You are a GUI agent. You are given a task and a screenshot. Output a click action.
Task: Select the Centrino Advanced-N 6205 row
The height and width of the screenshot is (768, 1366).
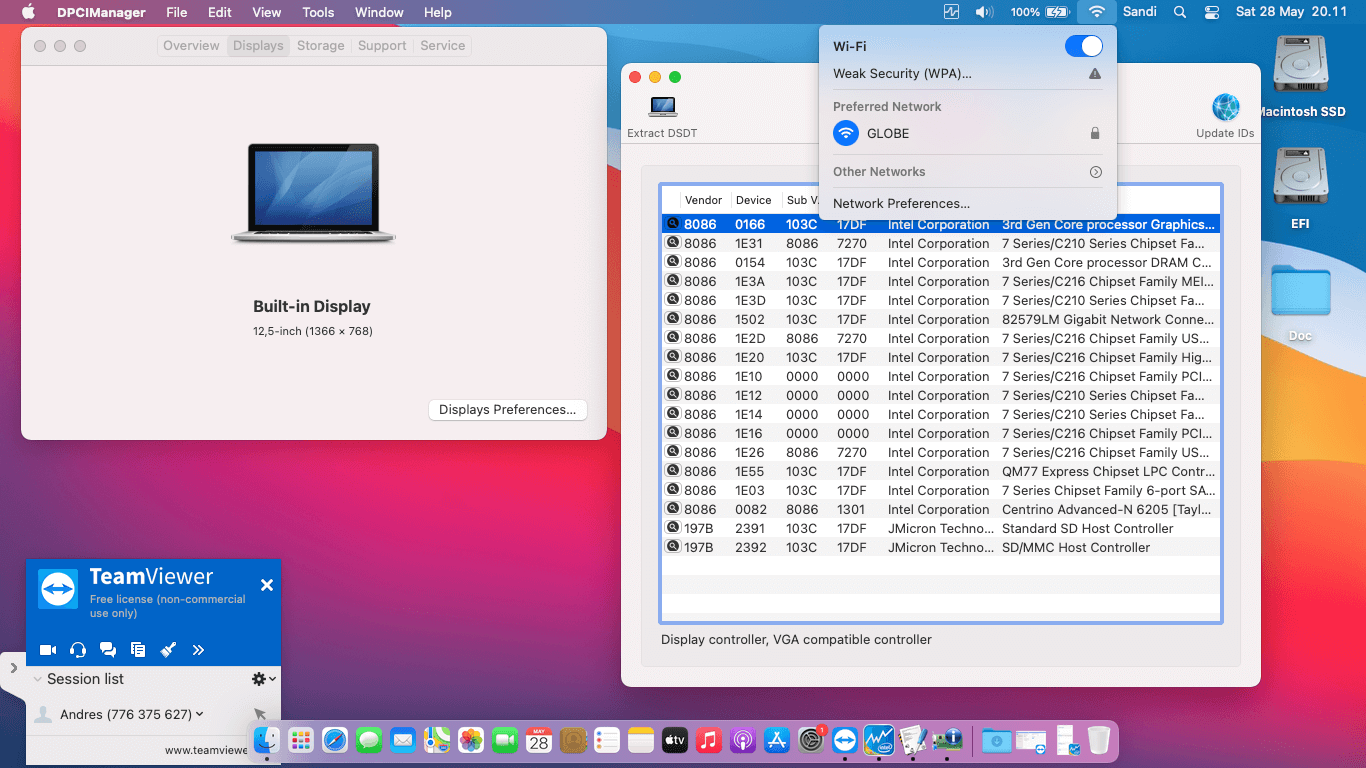[x=940, y=509]
